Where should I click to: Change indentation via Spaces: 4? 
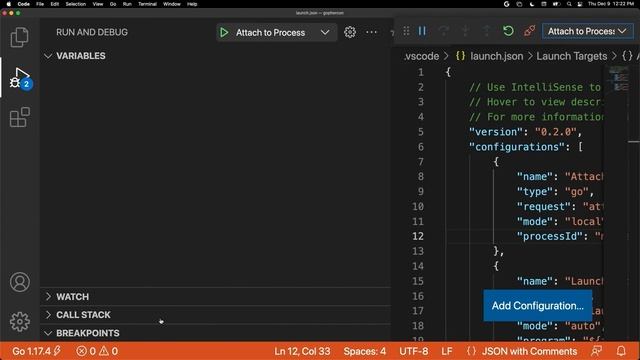coord(364,351)
